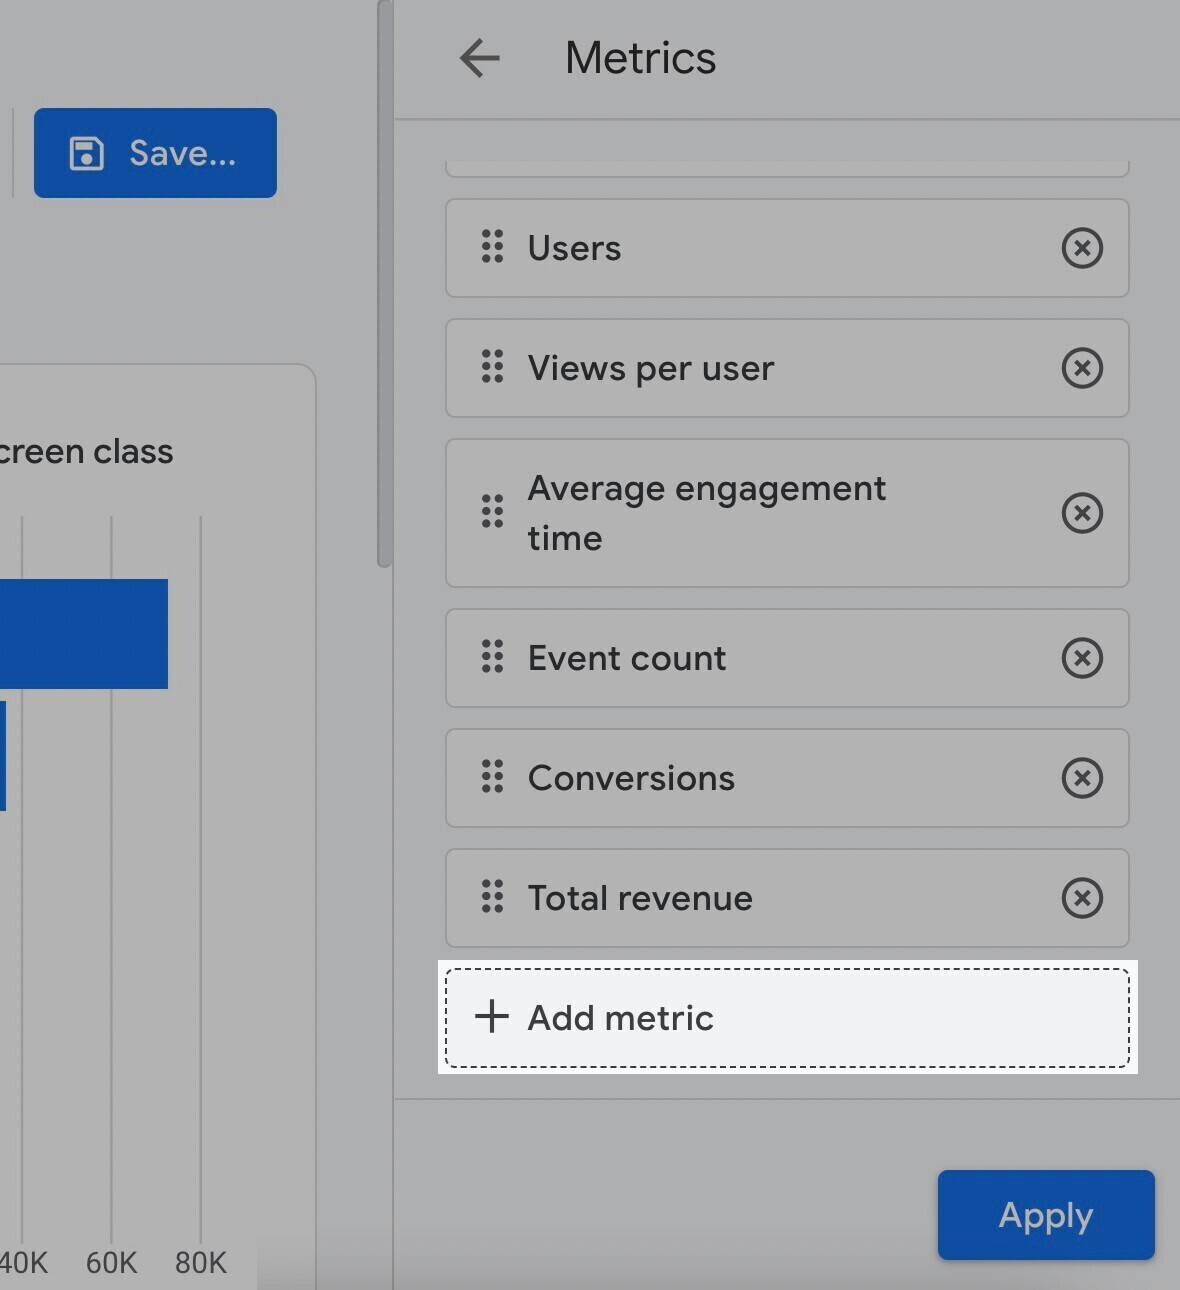Click the 80K axis label

[x=201, y=1263]
